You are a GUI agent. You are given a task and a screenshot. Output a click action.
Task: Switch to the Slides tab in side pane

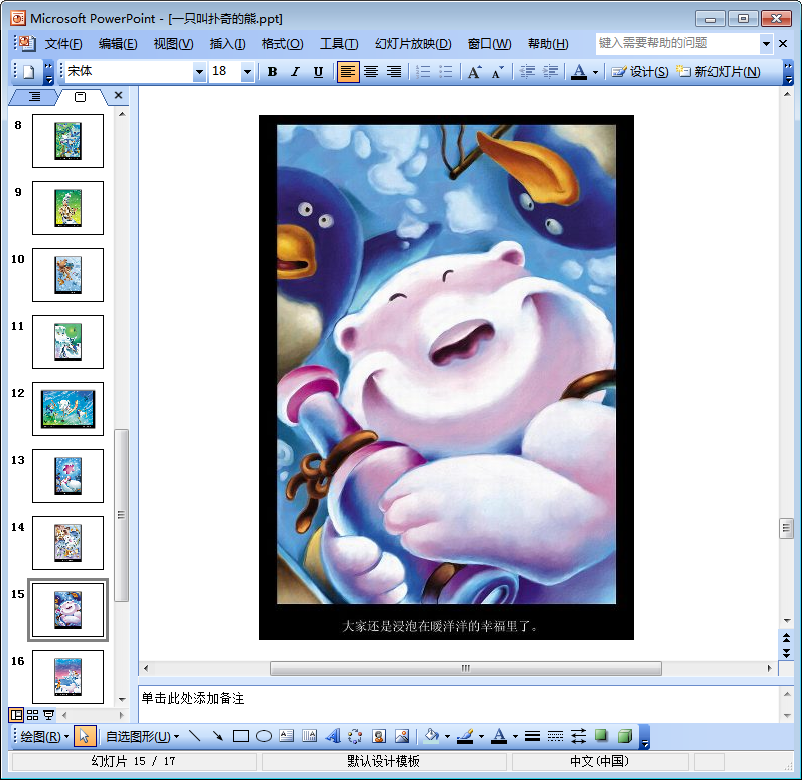(x=80, y=96)
